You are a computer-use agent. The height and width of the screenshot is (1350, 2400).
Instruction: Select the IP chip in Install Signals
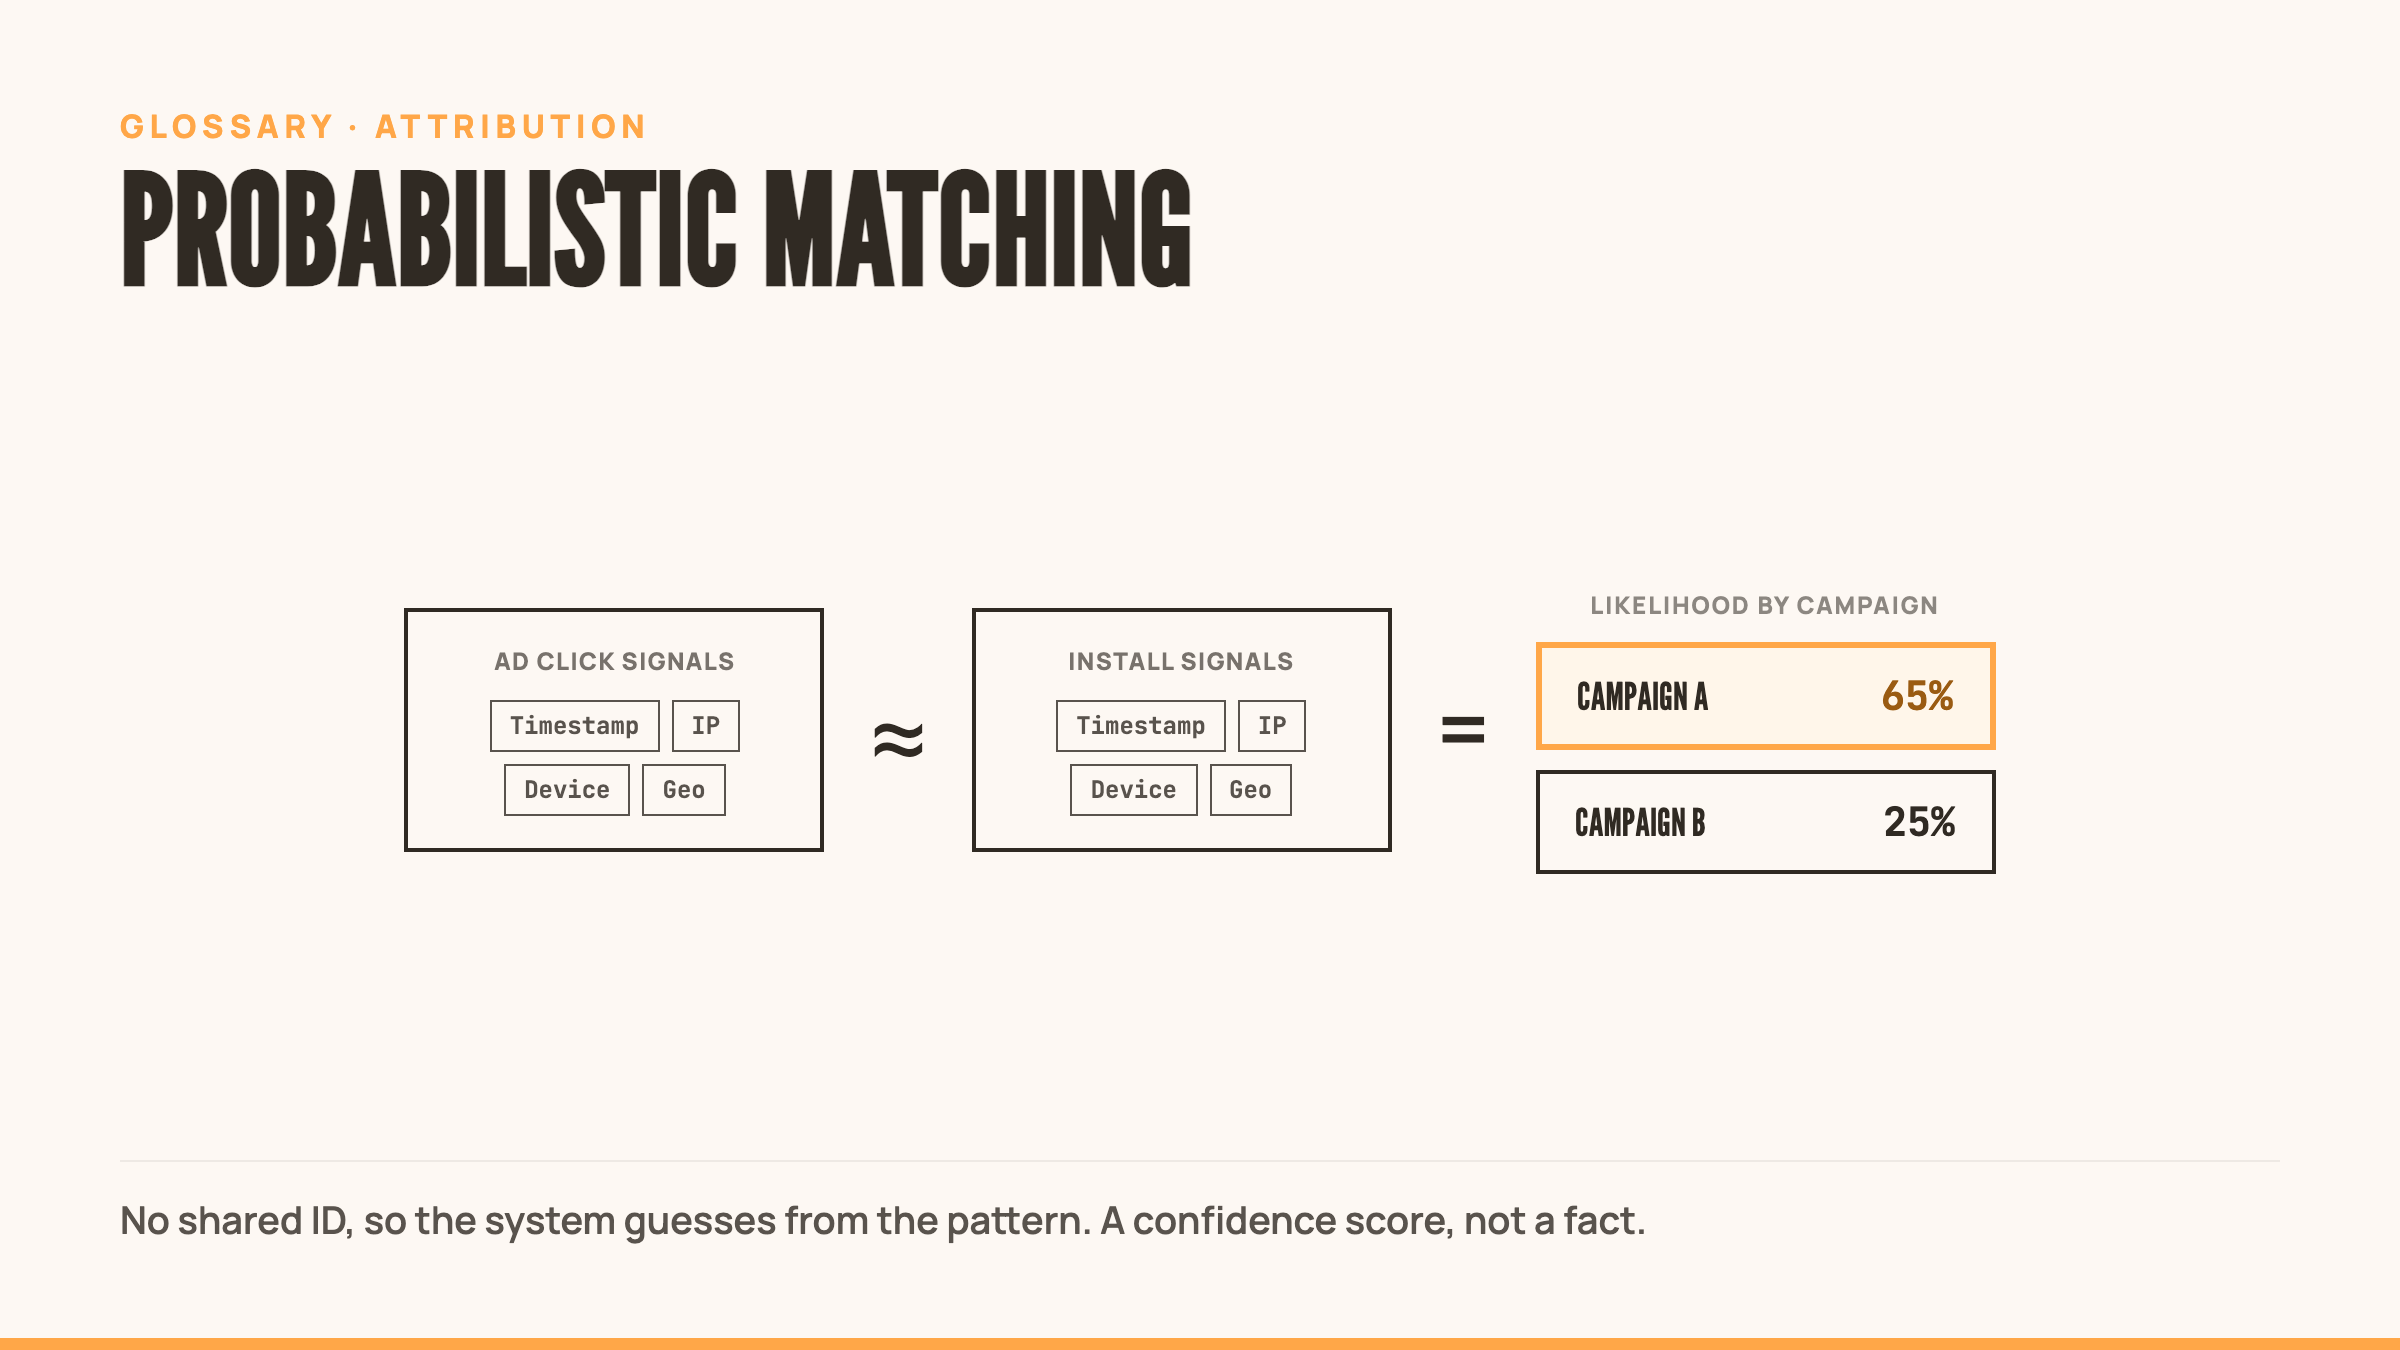(1272, 726)
